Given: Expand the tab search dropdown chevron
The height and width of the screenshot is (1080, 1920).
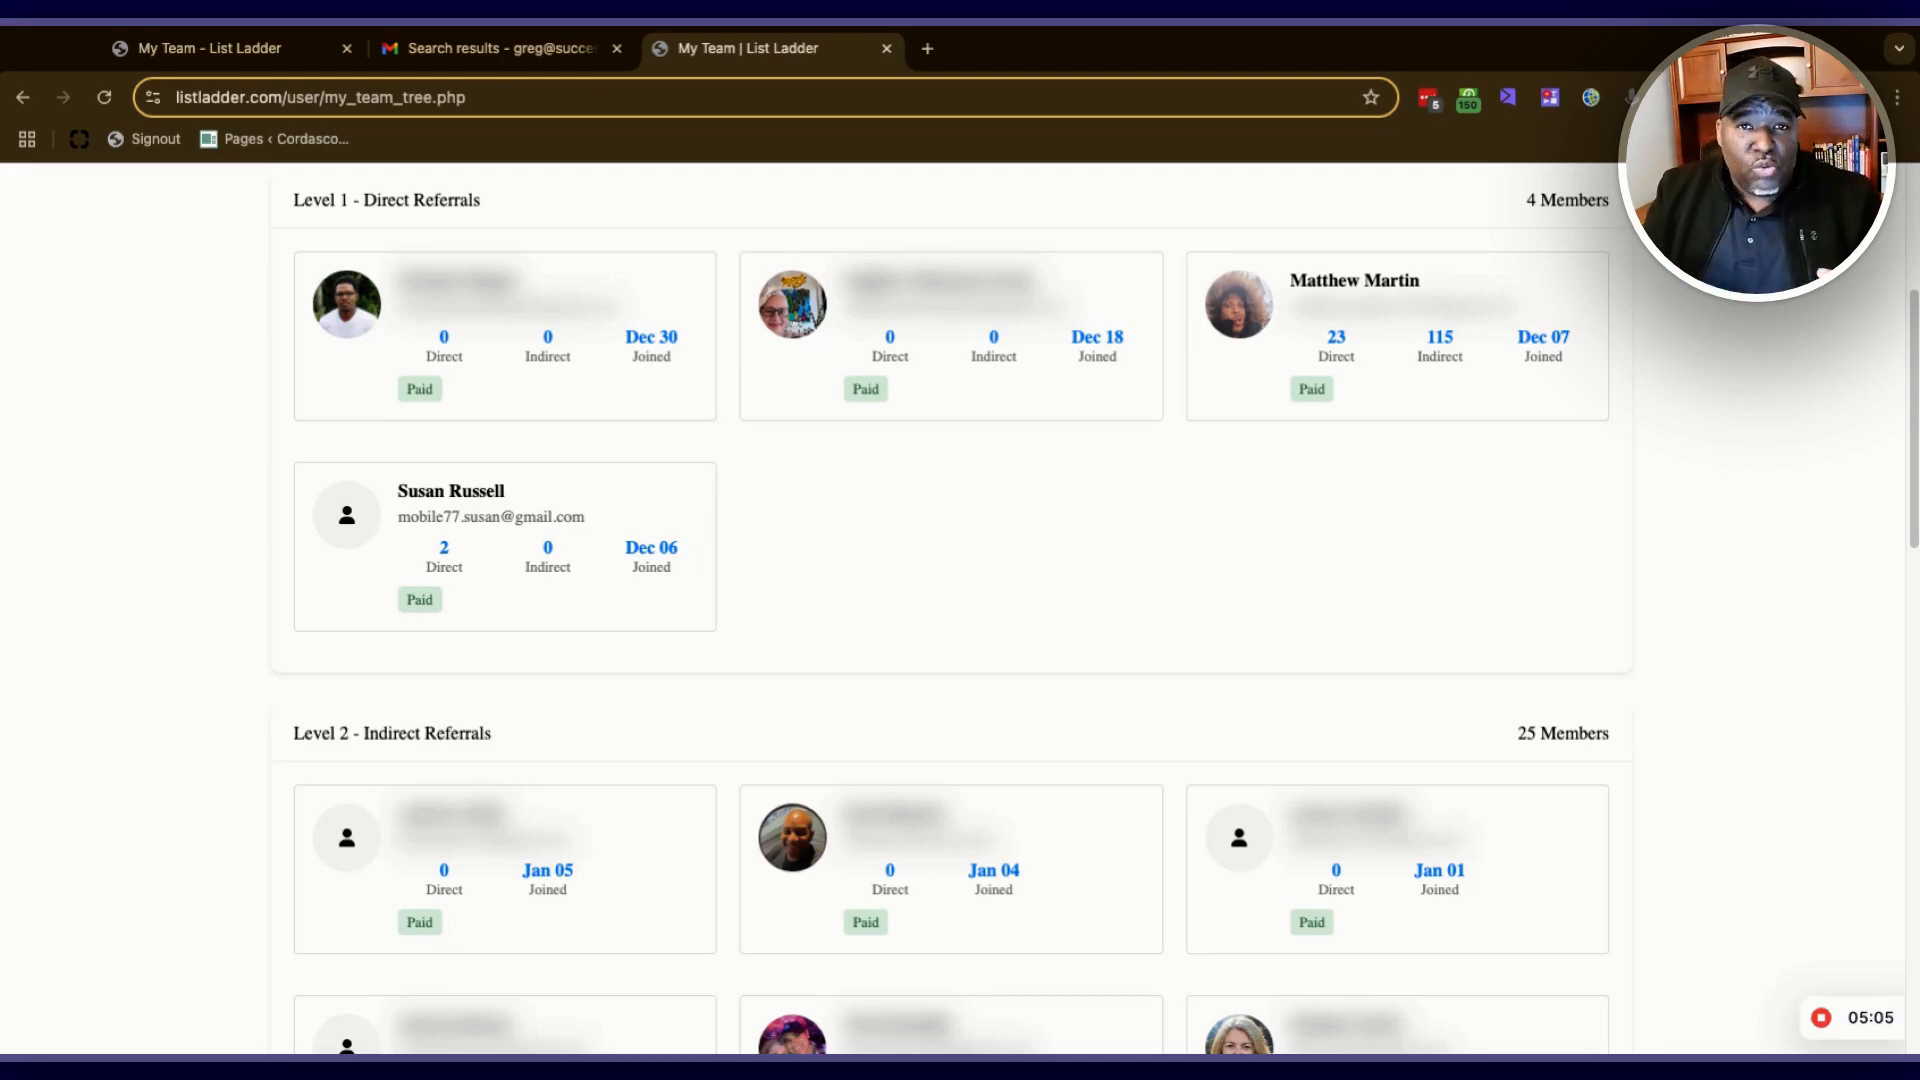Looking at the screenshot, I should point(1898,48).
